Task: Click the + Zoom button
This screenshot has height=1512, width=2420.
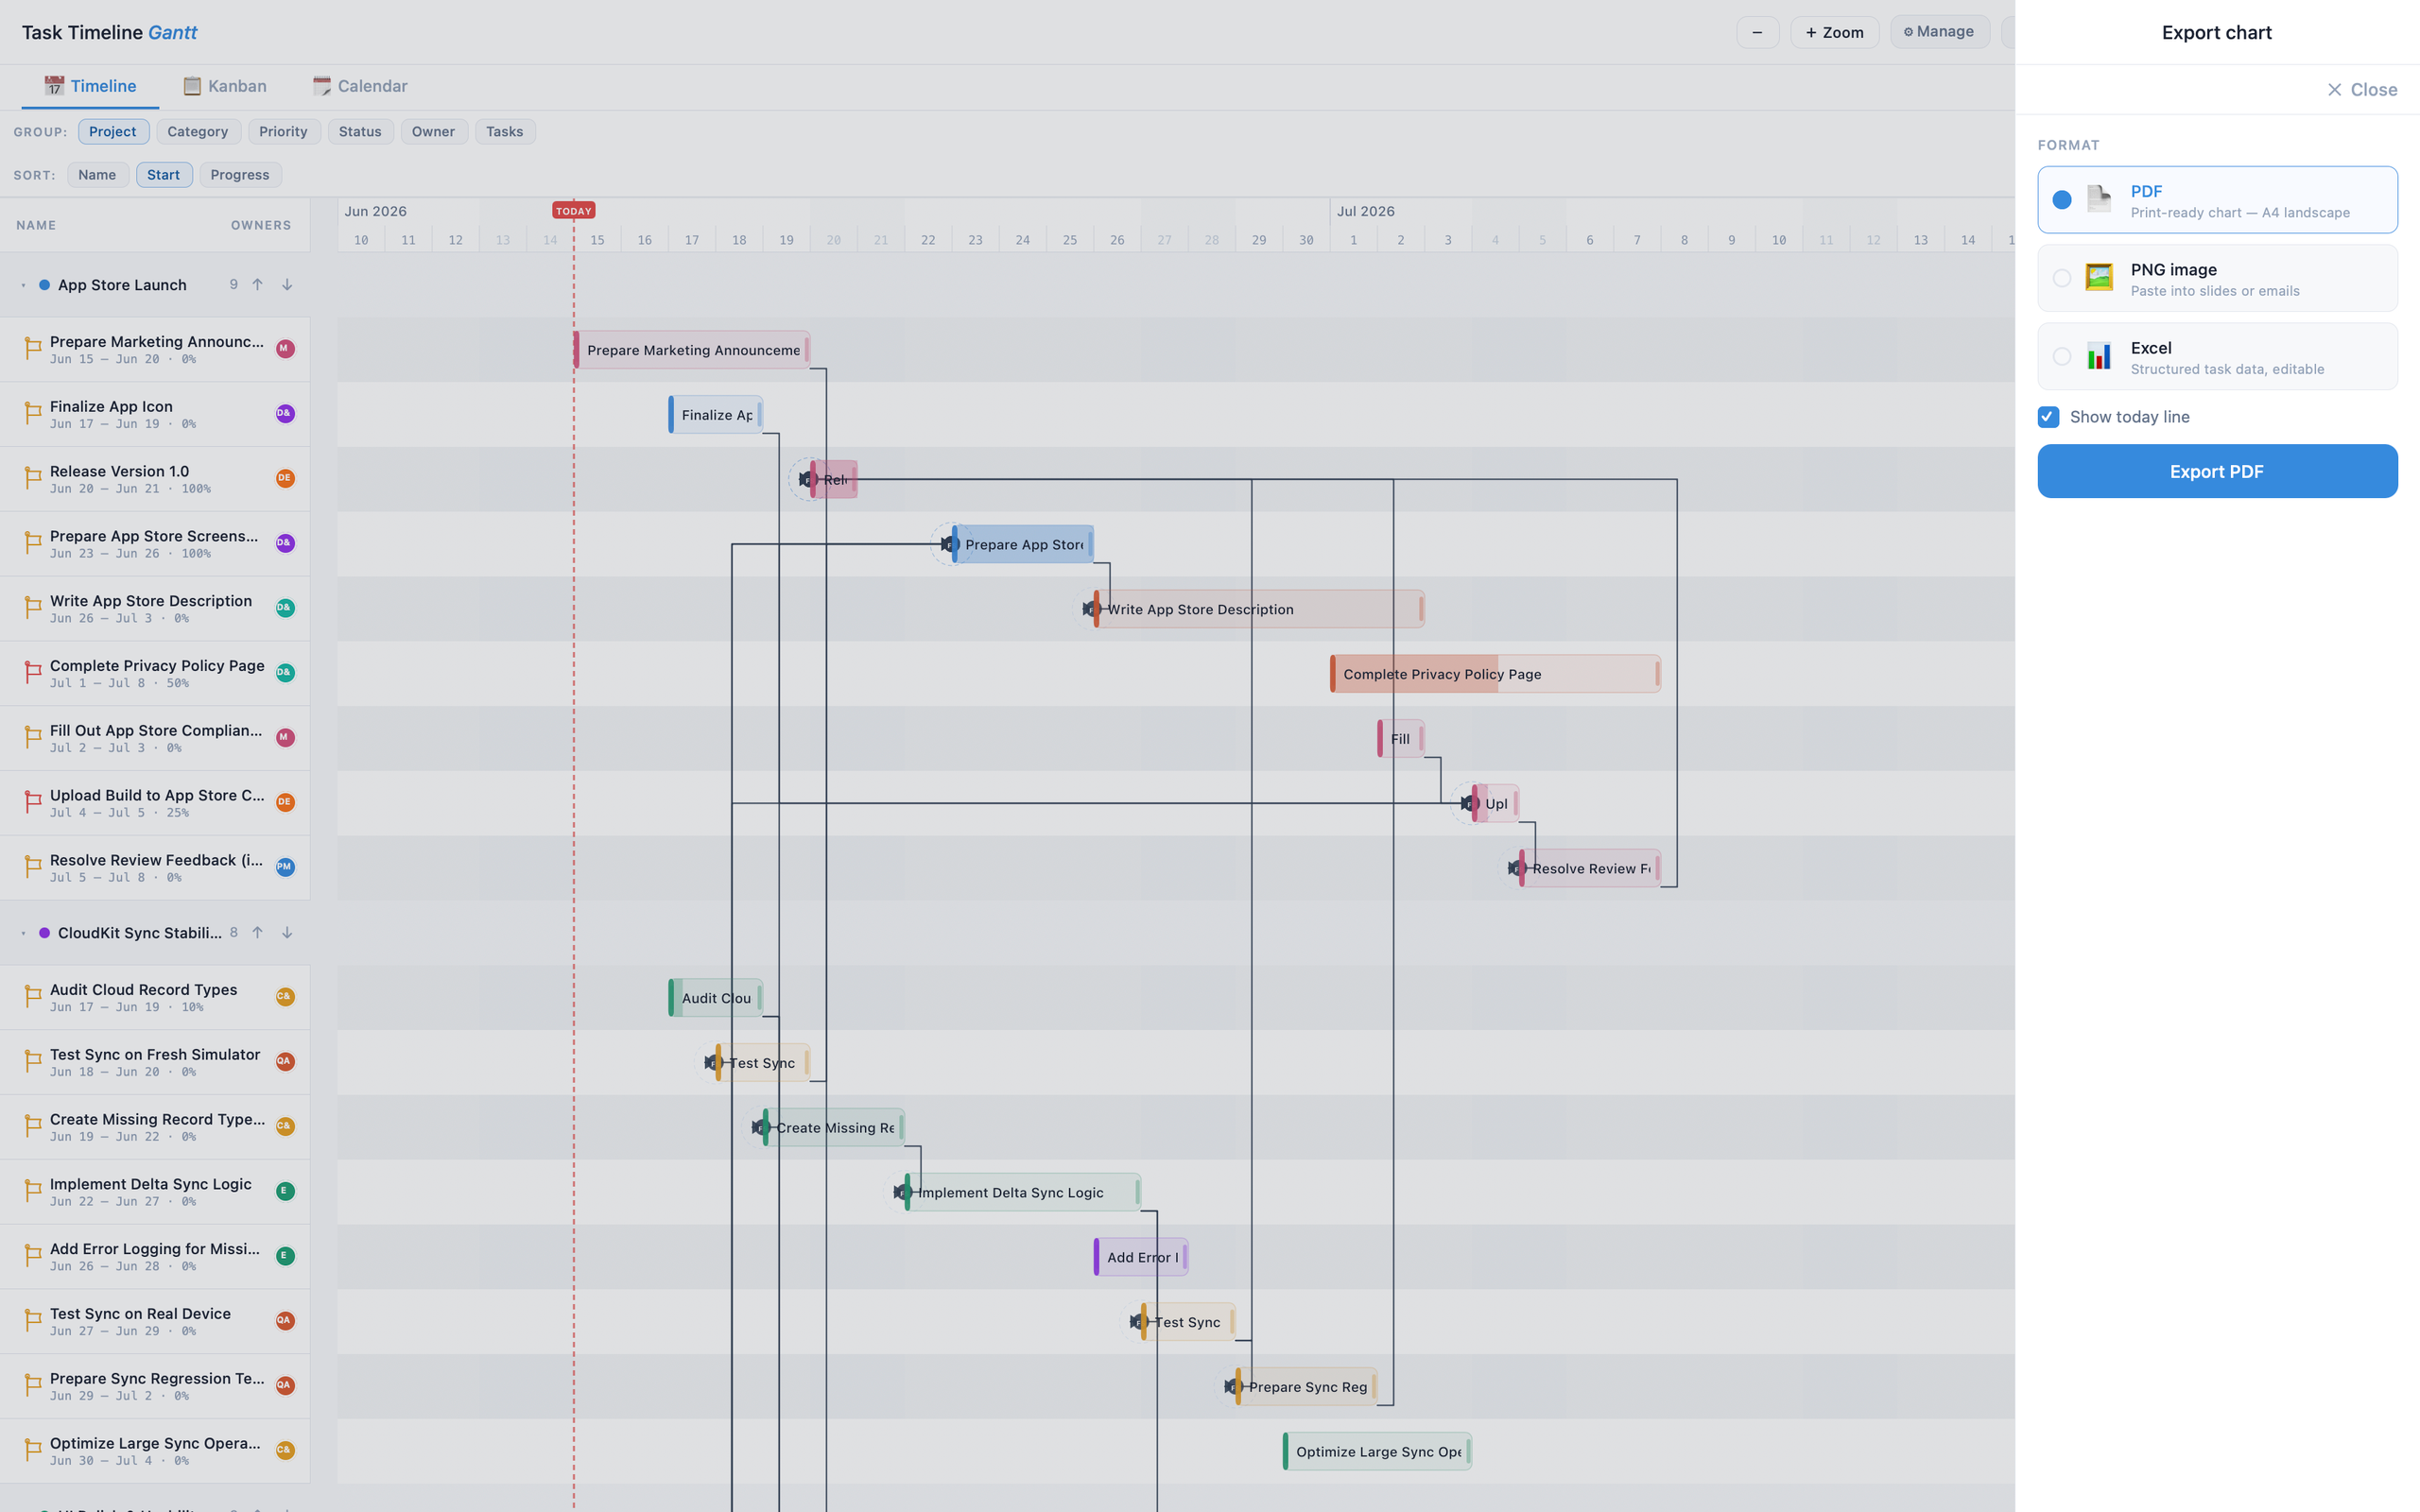Action: (1834, 32)
